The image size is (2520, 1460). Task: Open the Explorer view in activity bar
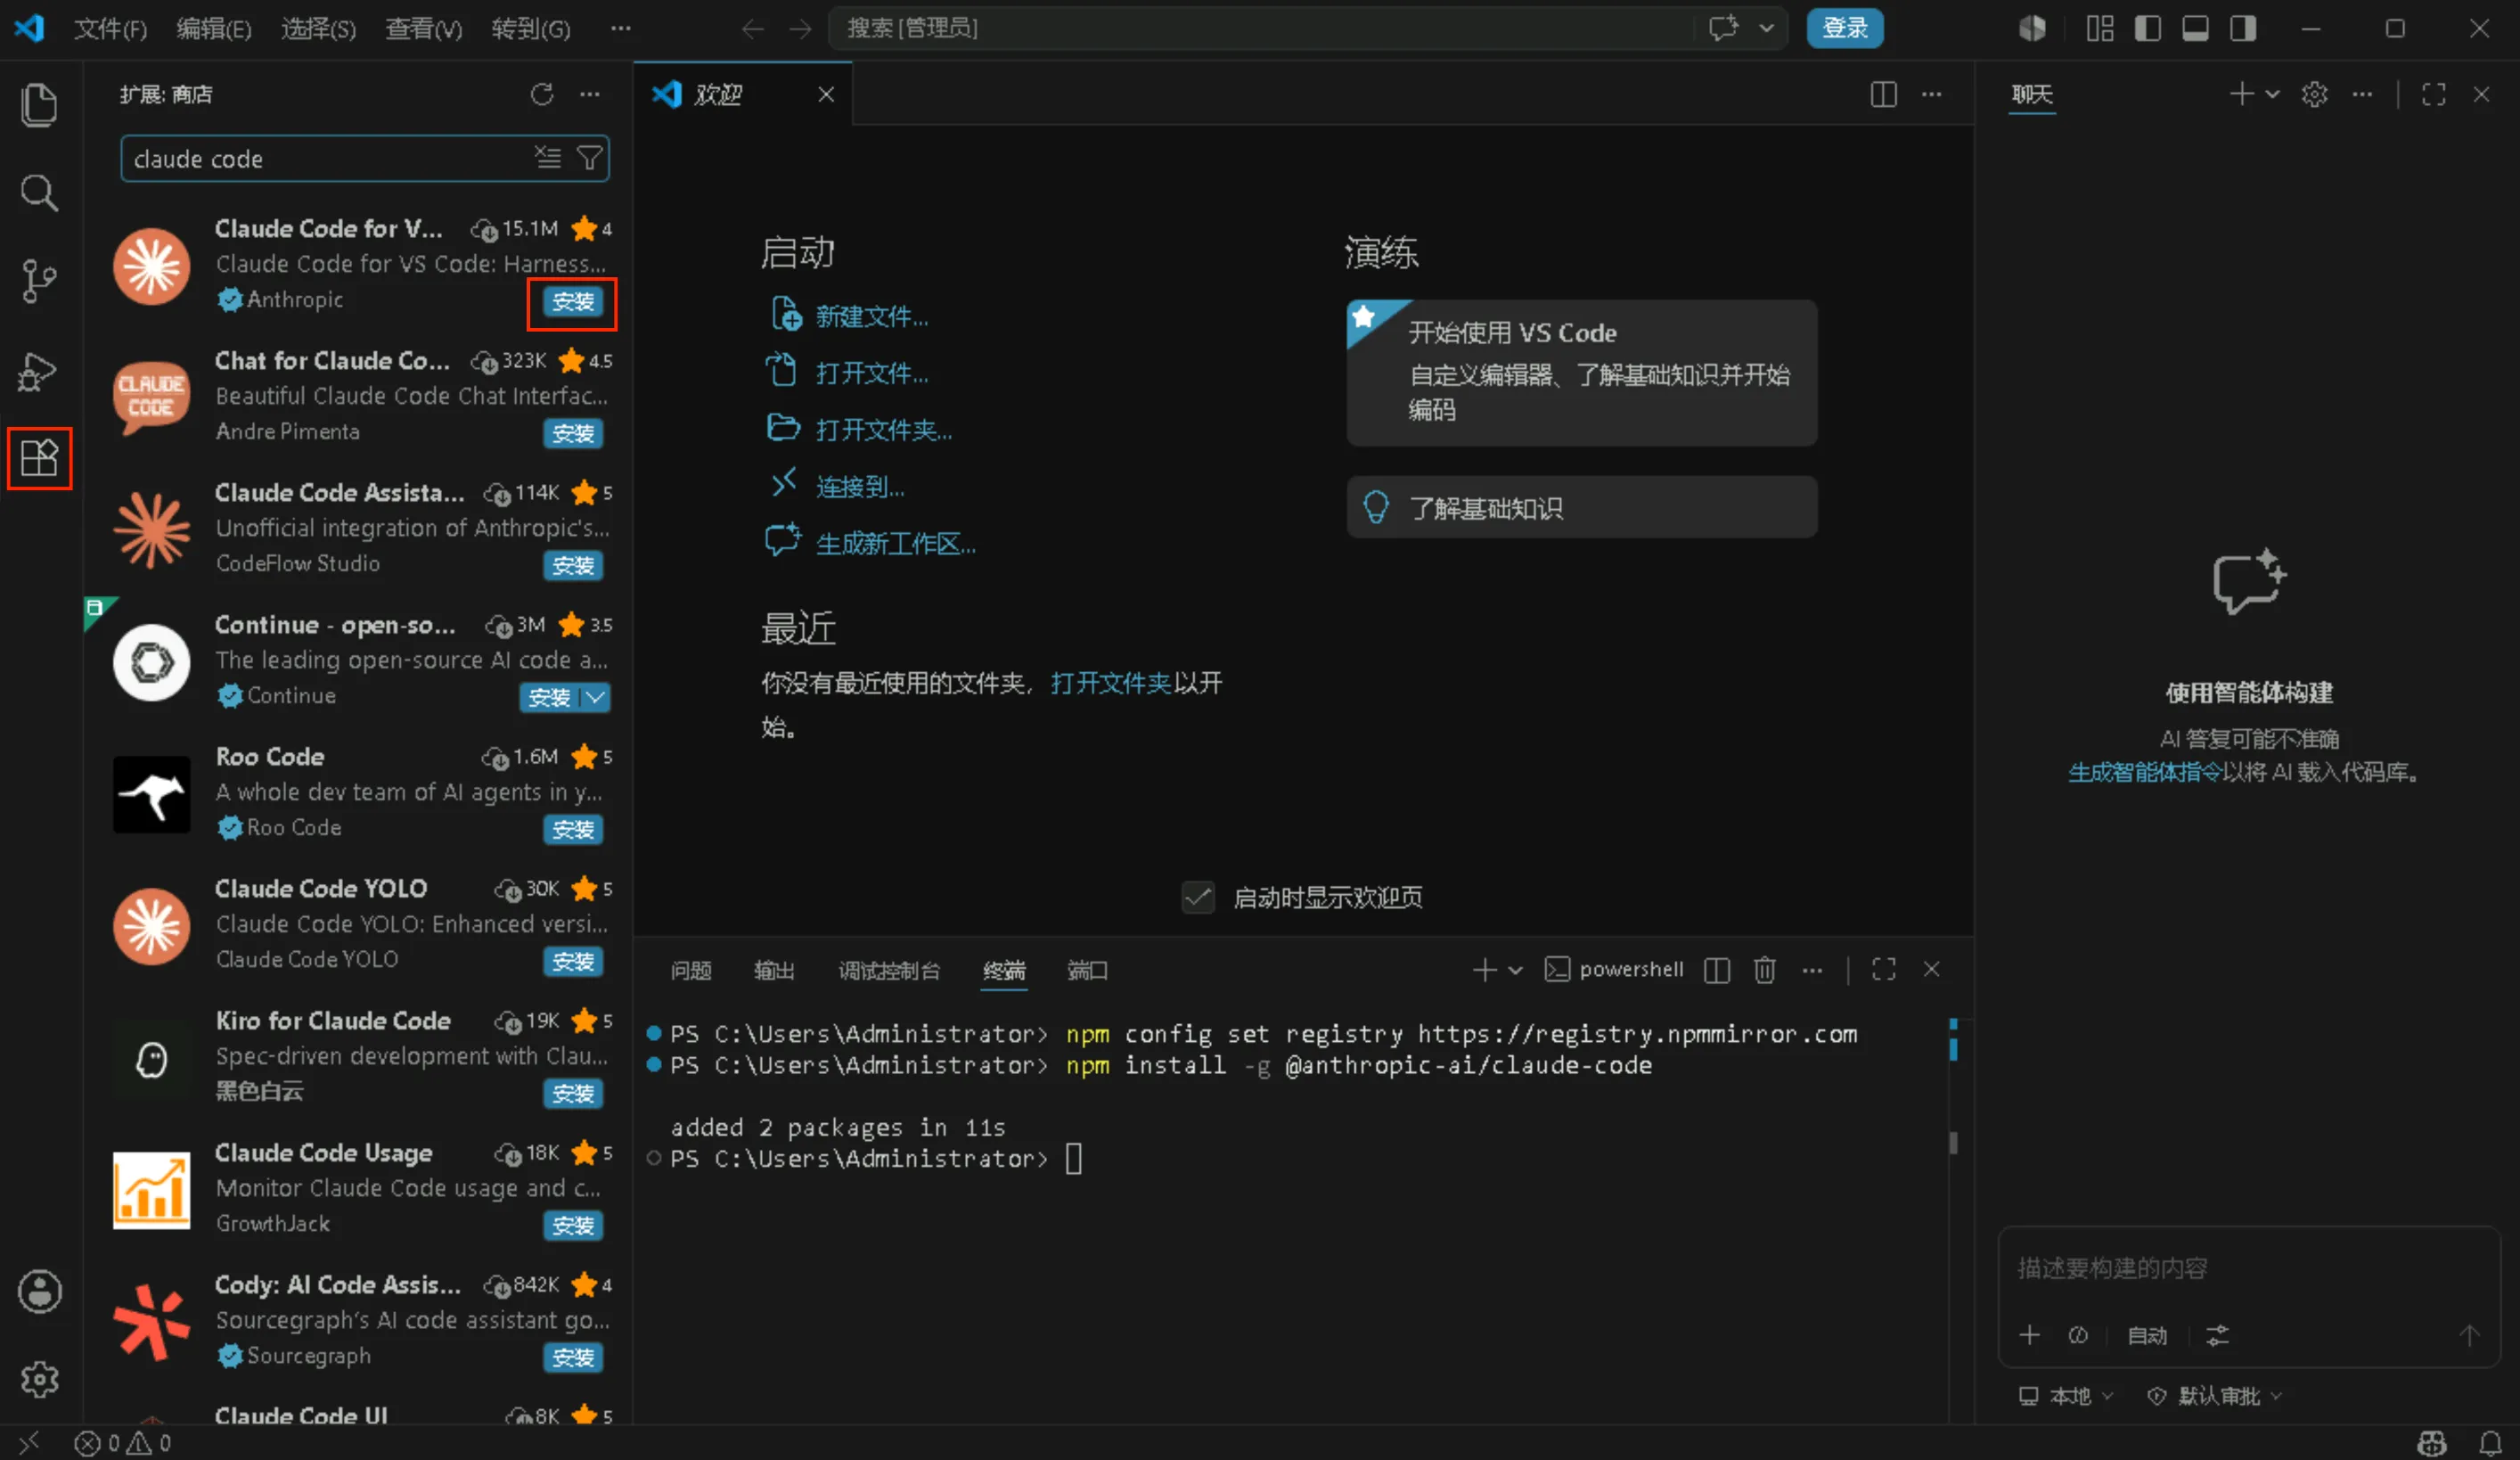point(39,104)
